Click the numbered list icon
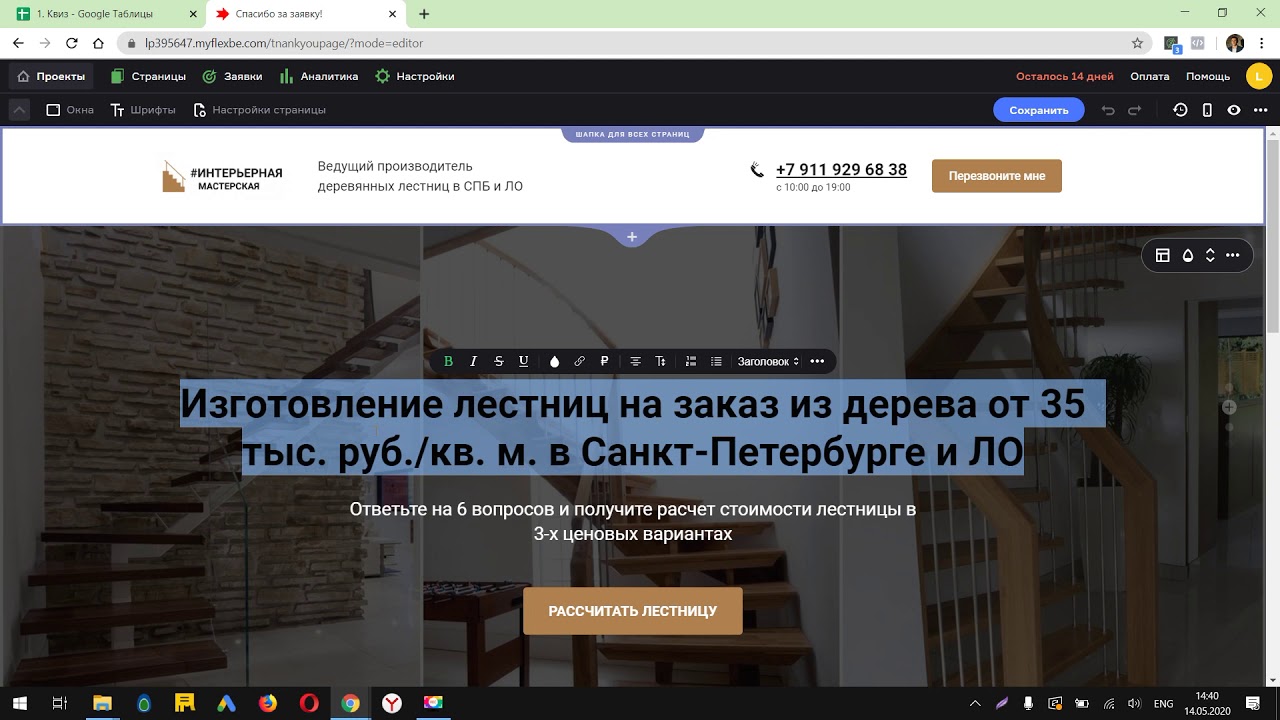Image resolution: width=1280 pixels, height=720 pixels. (x=691, y=361)
